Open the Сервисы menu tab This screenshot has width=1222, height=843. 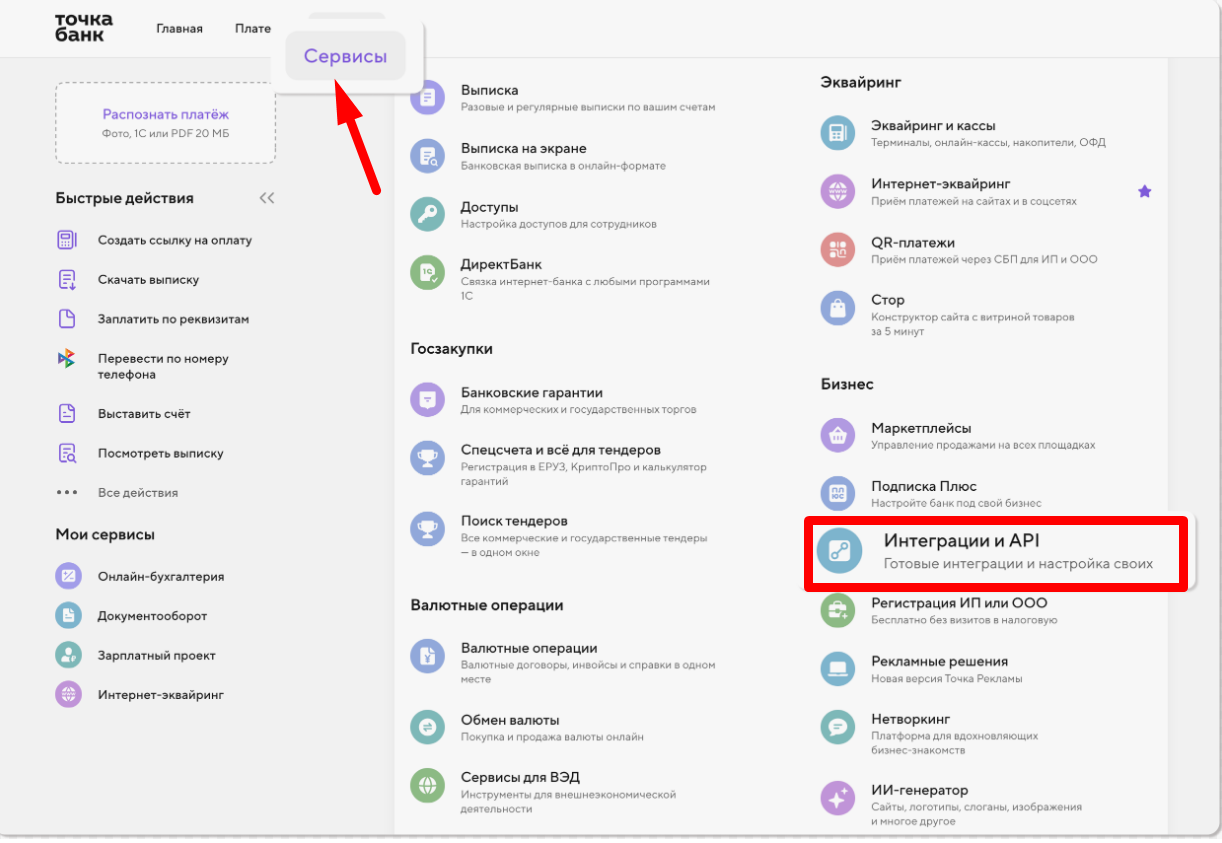point(346,56)
